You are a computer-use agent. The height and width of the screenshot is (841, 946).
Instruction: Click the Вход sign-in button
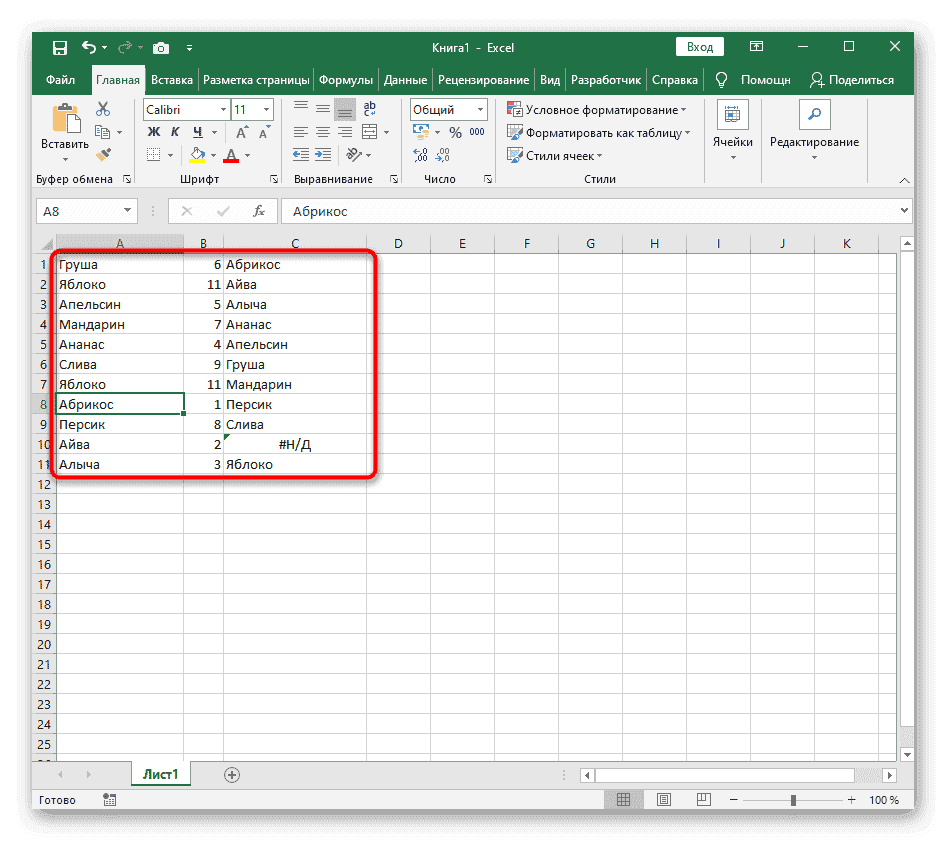(x=700, y=47)
